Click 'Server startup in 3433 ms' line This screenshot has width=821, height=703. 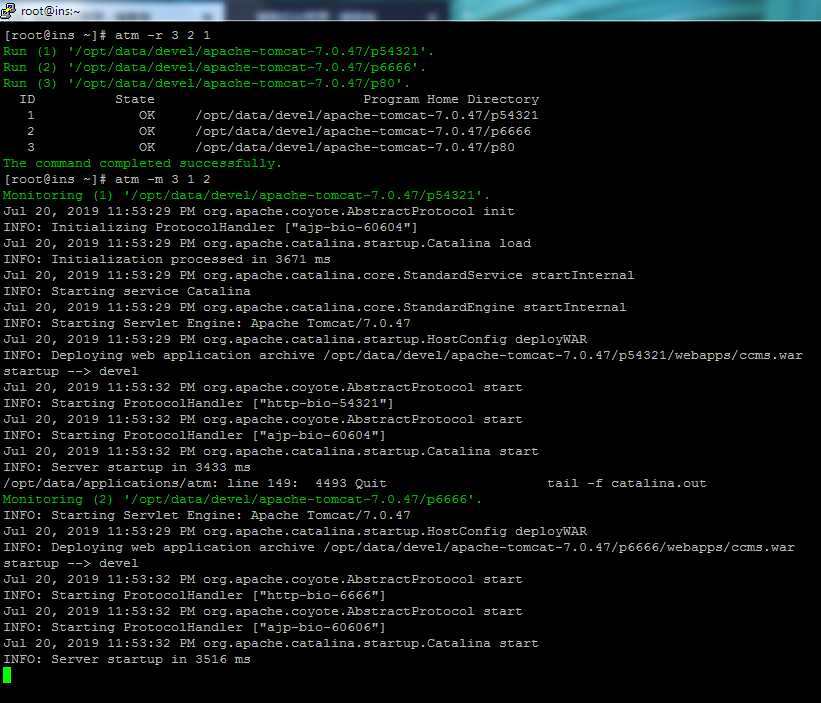tap(127, 467)
